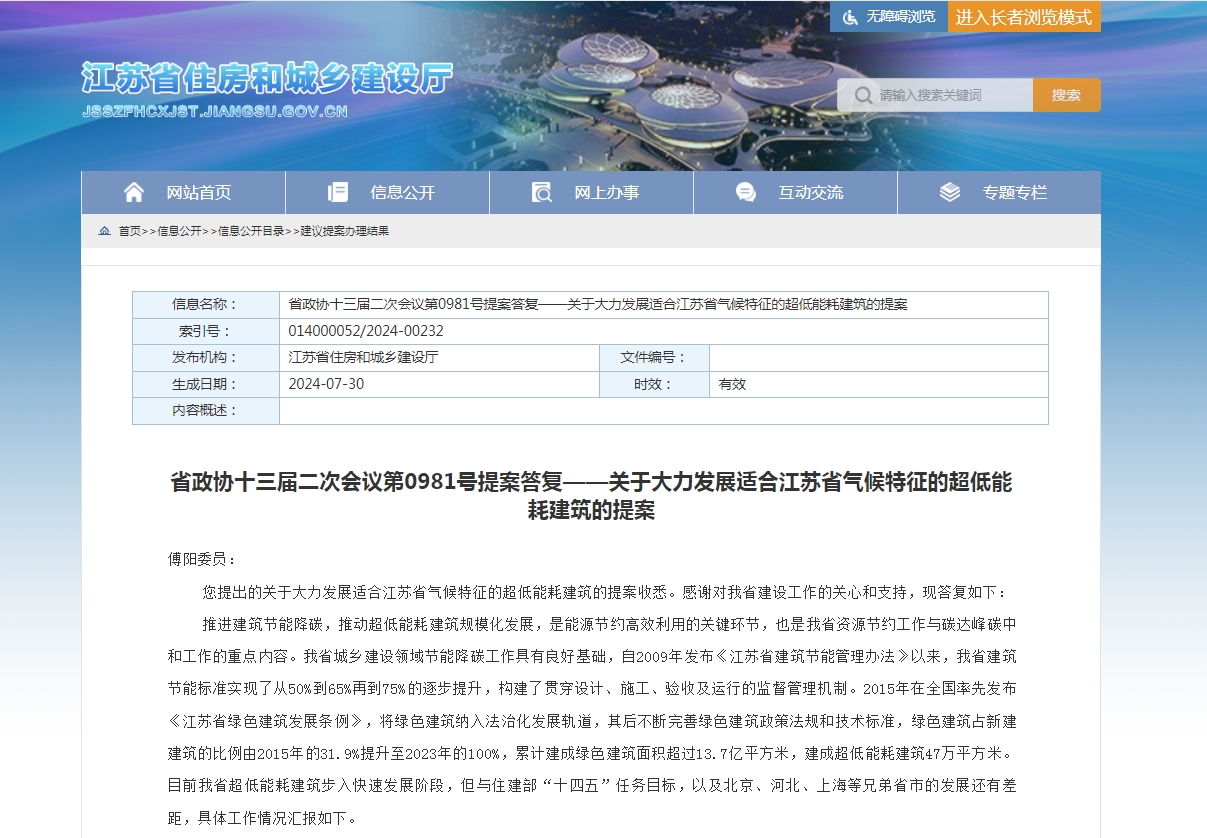Click the chat bubble icon beside 互动交流
Image resolution: width=1207 pixels, height=838 pixels.
[744, 192]
